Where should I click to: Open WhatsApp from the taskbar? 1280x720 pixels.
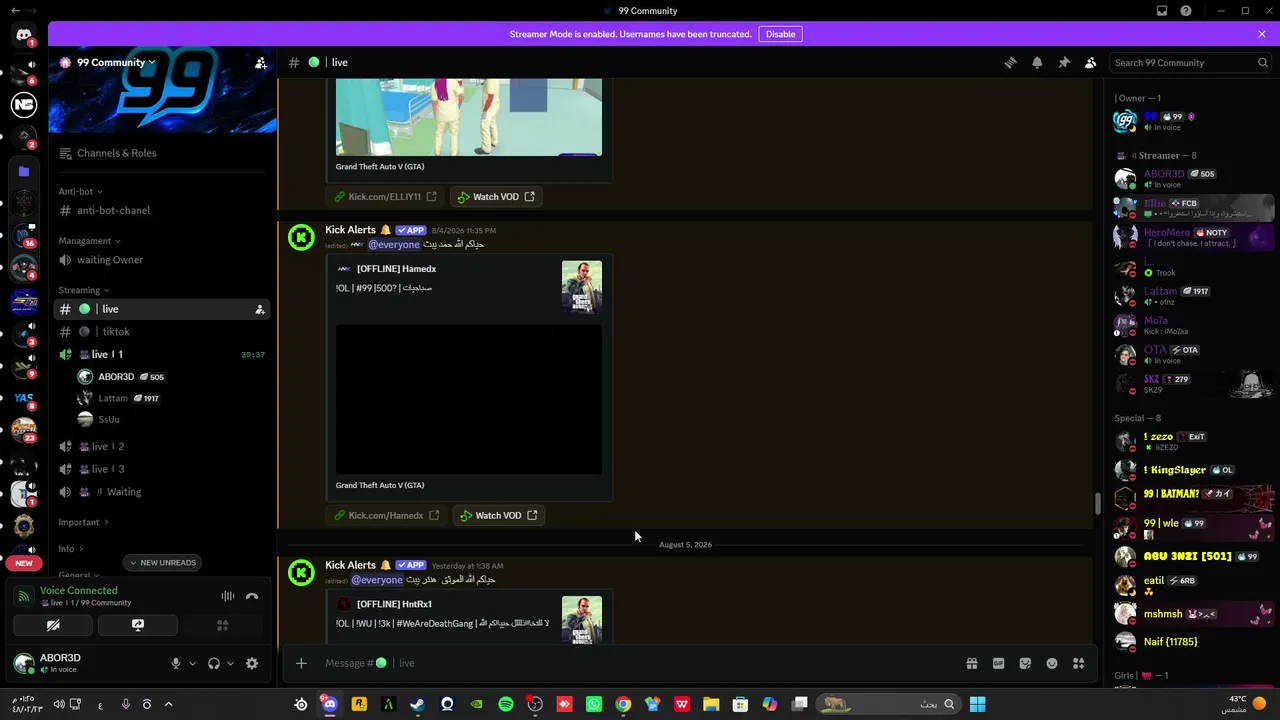click(594, 704)
